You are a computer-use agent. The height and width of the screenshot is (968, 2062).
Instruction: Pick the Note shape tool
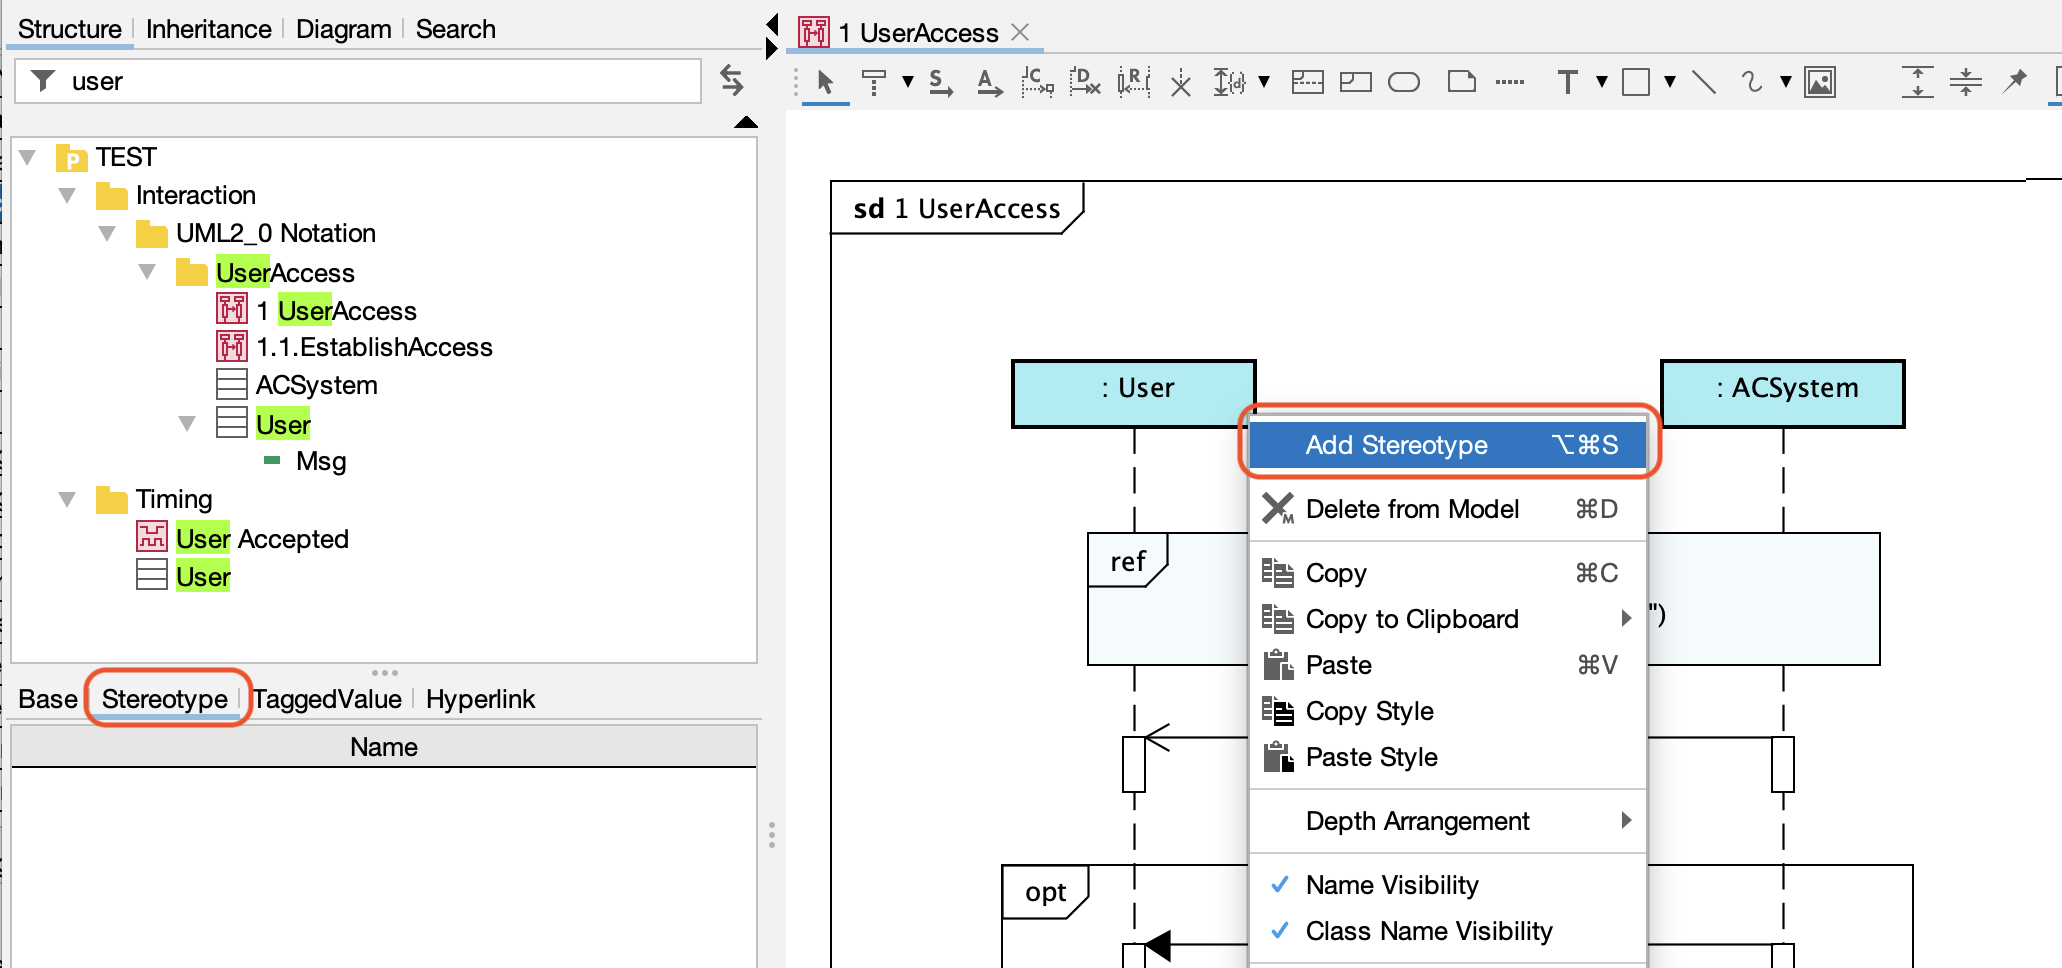[x=1462, y=82]
